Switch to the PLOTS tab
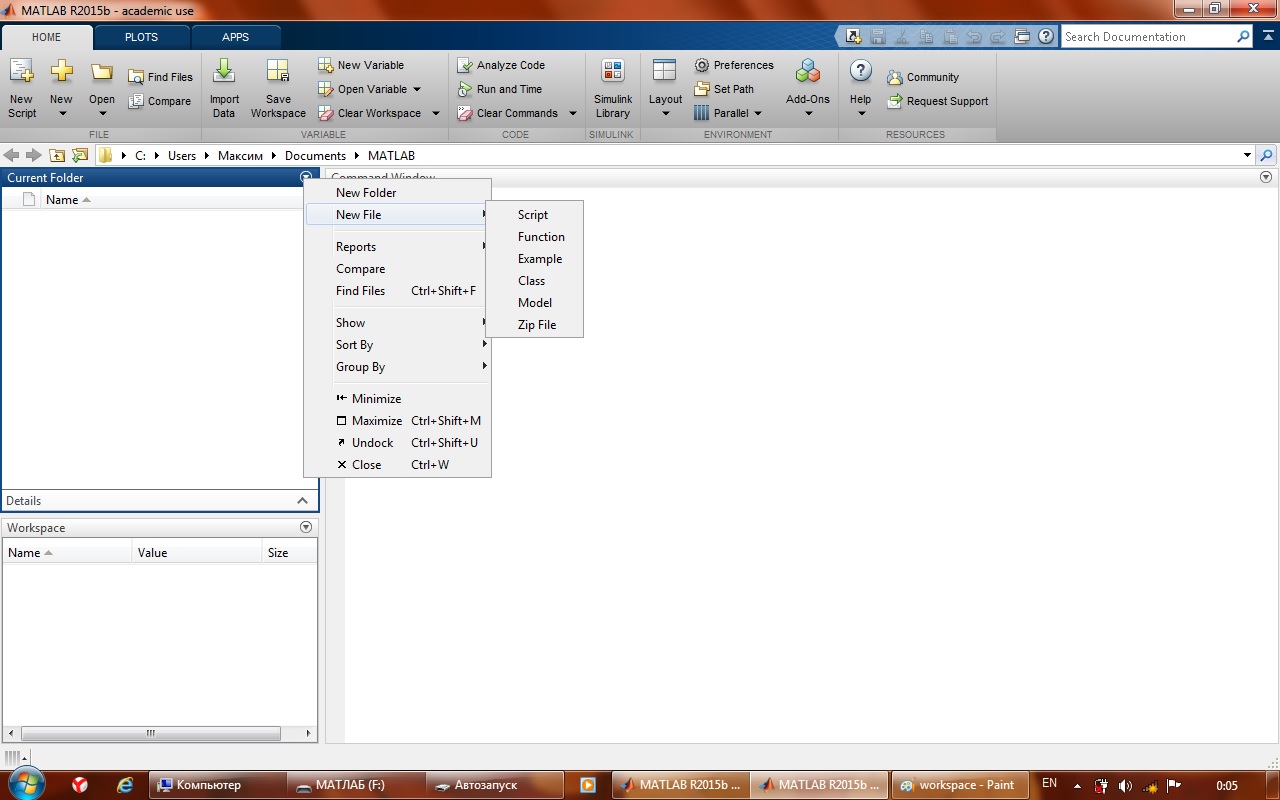The height and width of the screenshot is (800, 1280). point(141,37)
